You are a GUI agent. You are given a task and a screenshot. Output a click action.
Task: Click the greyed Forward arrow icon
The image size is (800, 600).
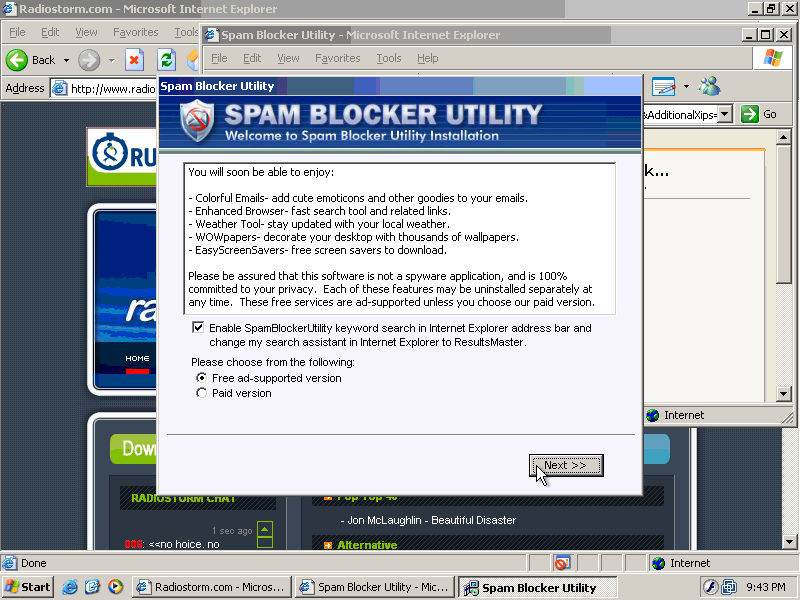point(89,60)
